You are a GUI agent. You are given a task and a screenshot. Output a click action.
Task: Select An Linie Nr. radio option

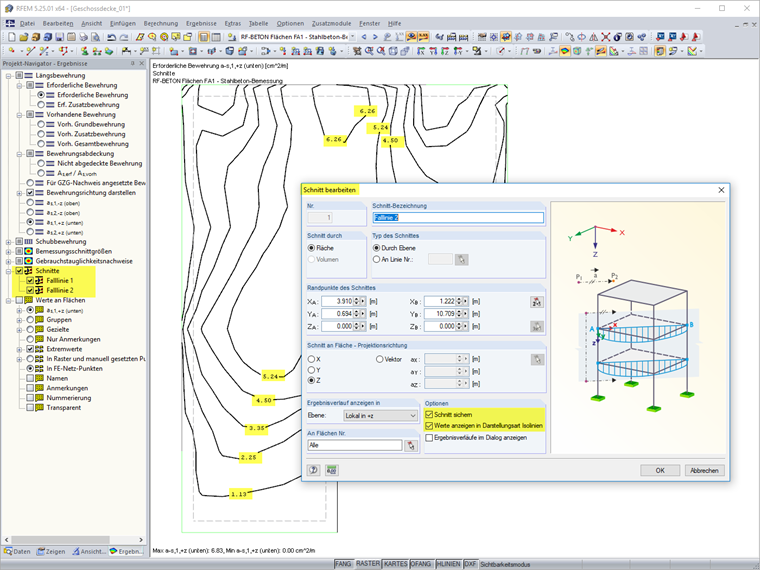pos(376,259)
